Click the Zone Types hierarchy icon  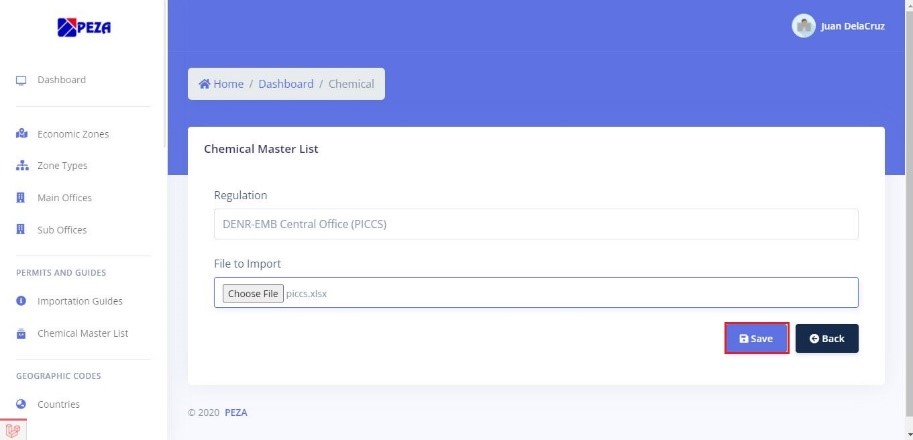point(21,166)
